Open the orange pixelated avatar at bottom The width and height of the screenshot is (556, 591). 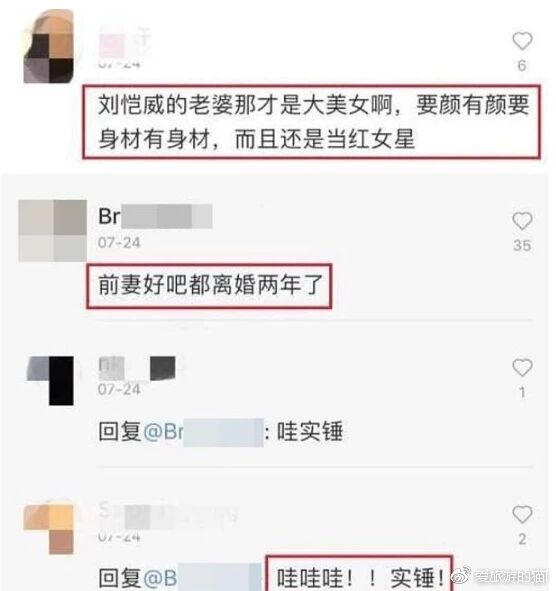click(48, 529)
